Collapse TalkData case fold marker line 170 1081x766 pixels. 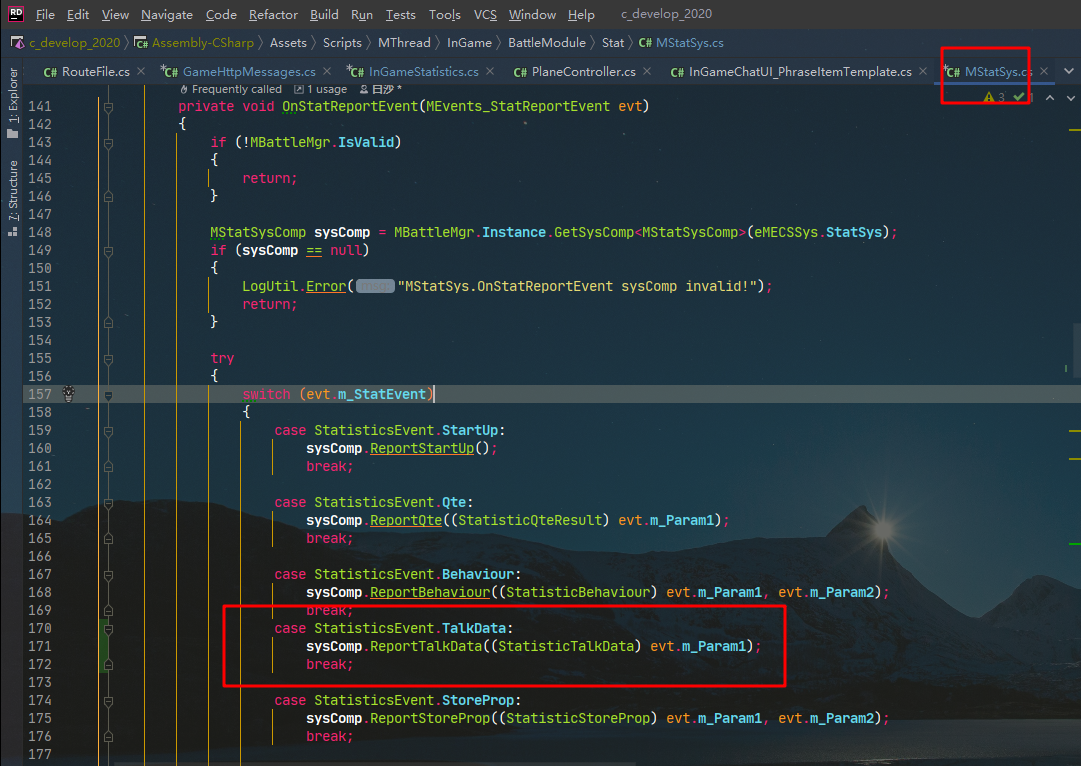click(x=108, y=629)
